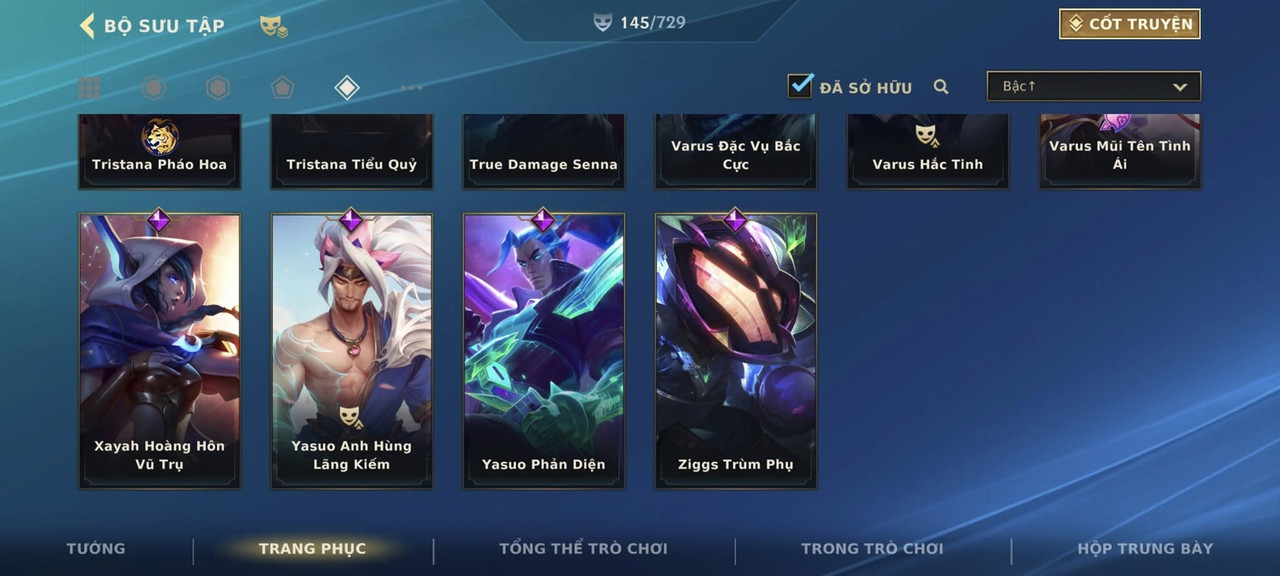Click the Cốt Truyện button

(x=1130, y=24)
